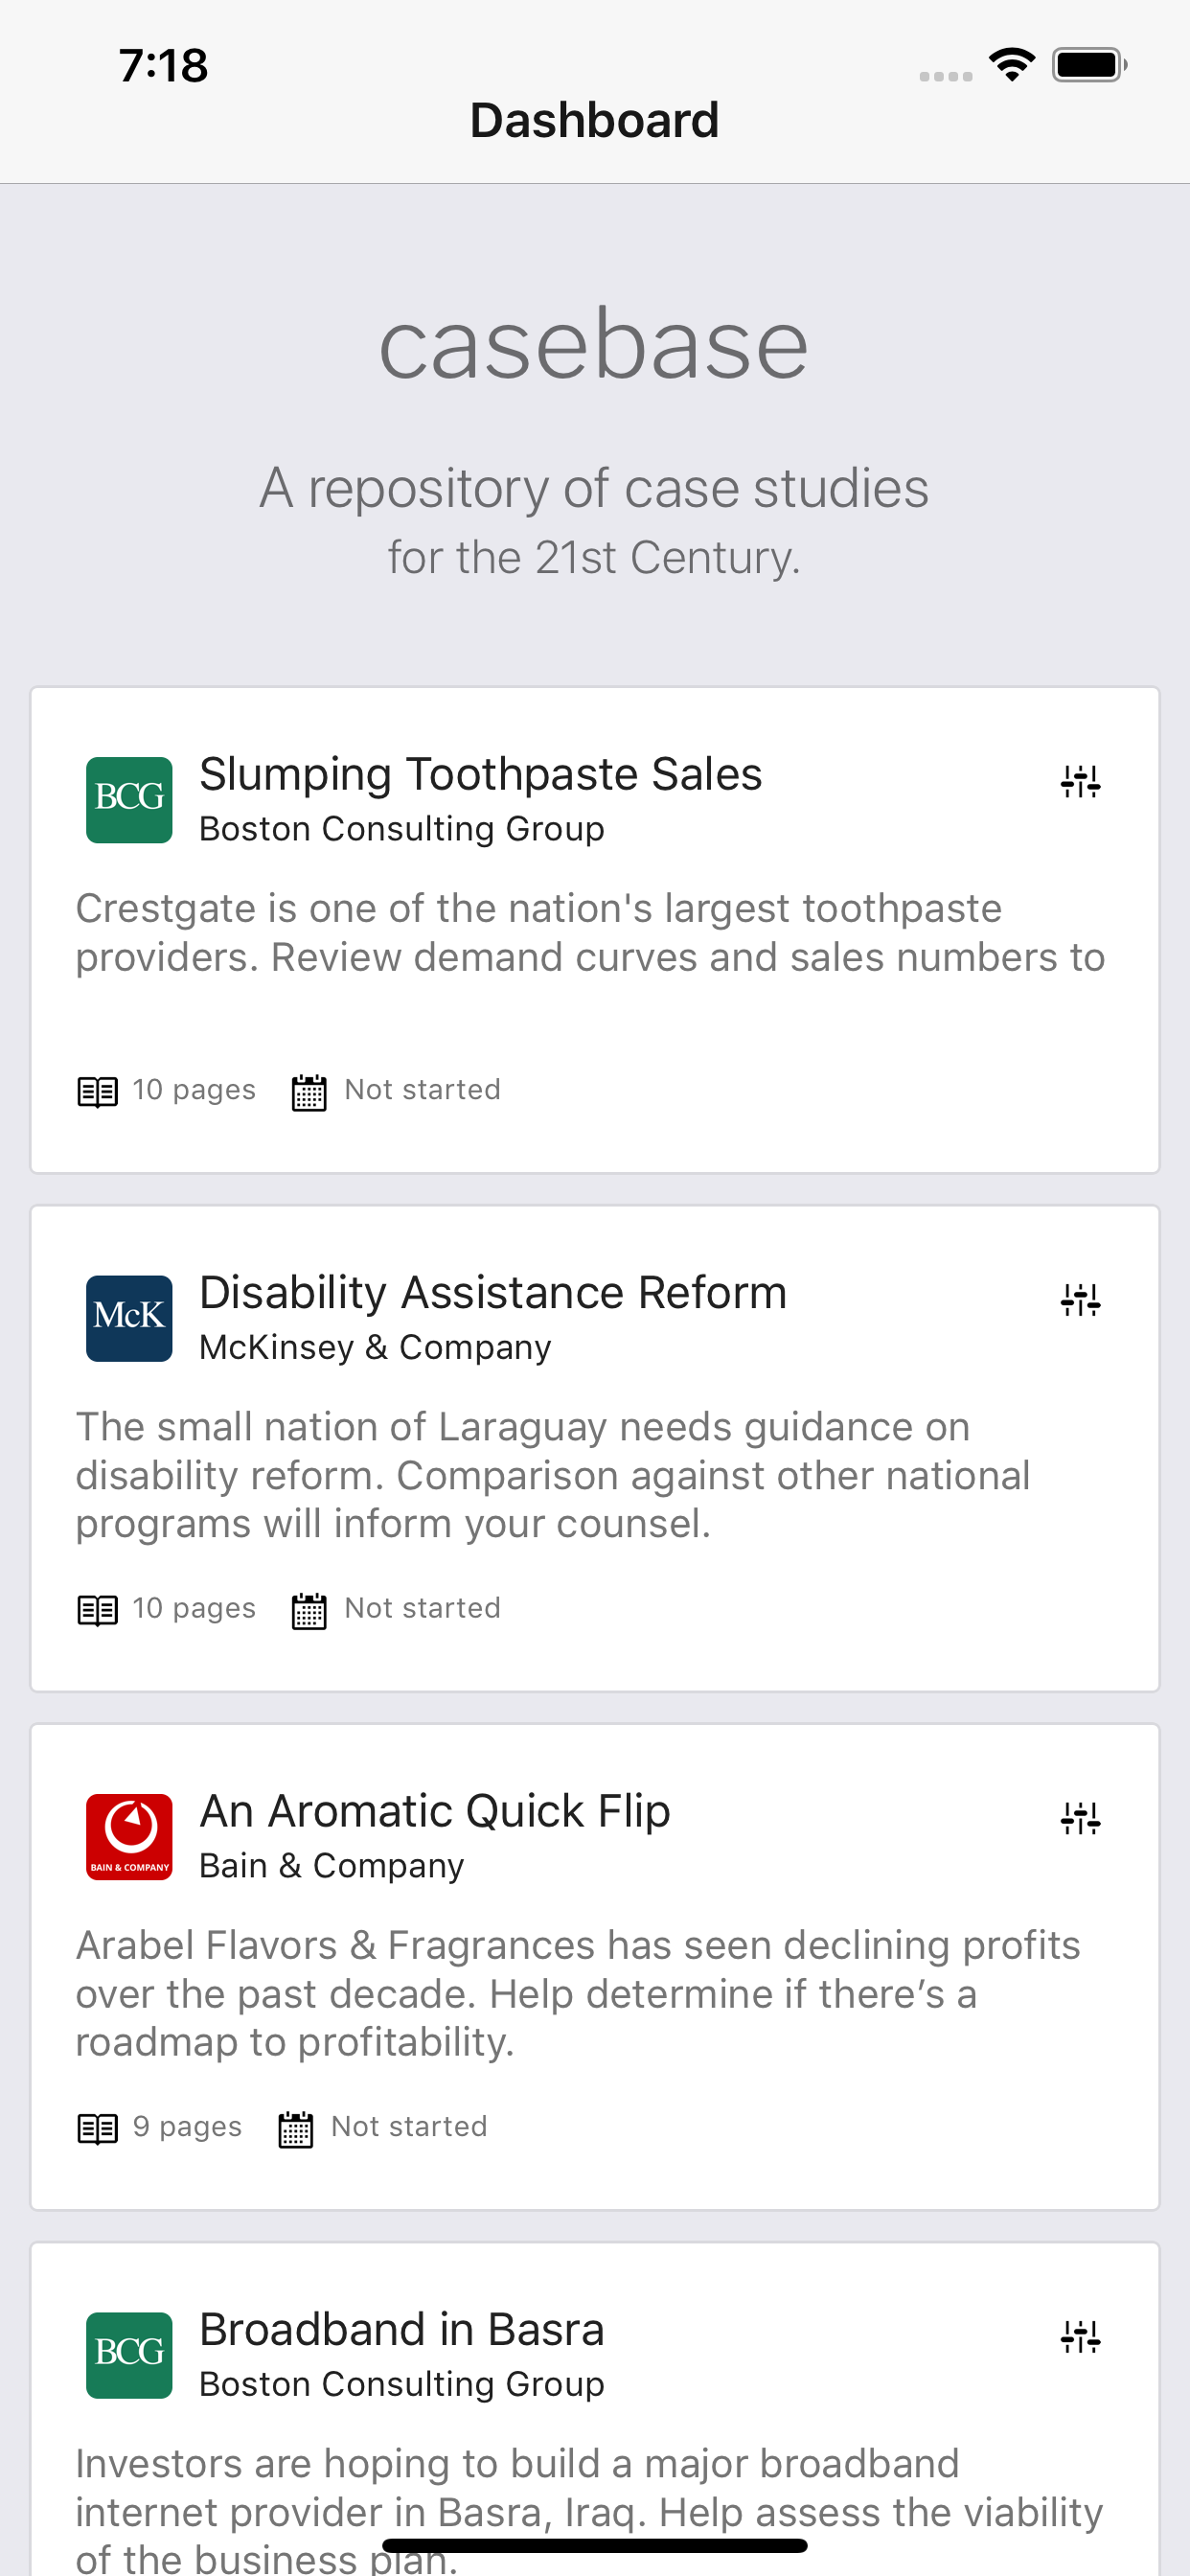Image resolution: width=1190 pixels, height=2576 pixels.
Task: Tap sliders icon on Disability Assistance Reform
Action: click(1080, 1299)
